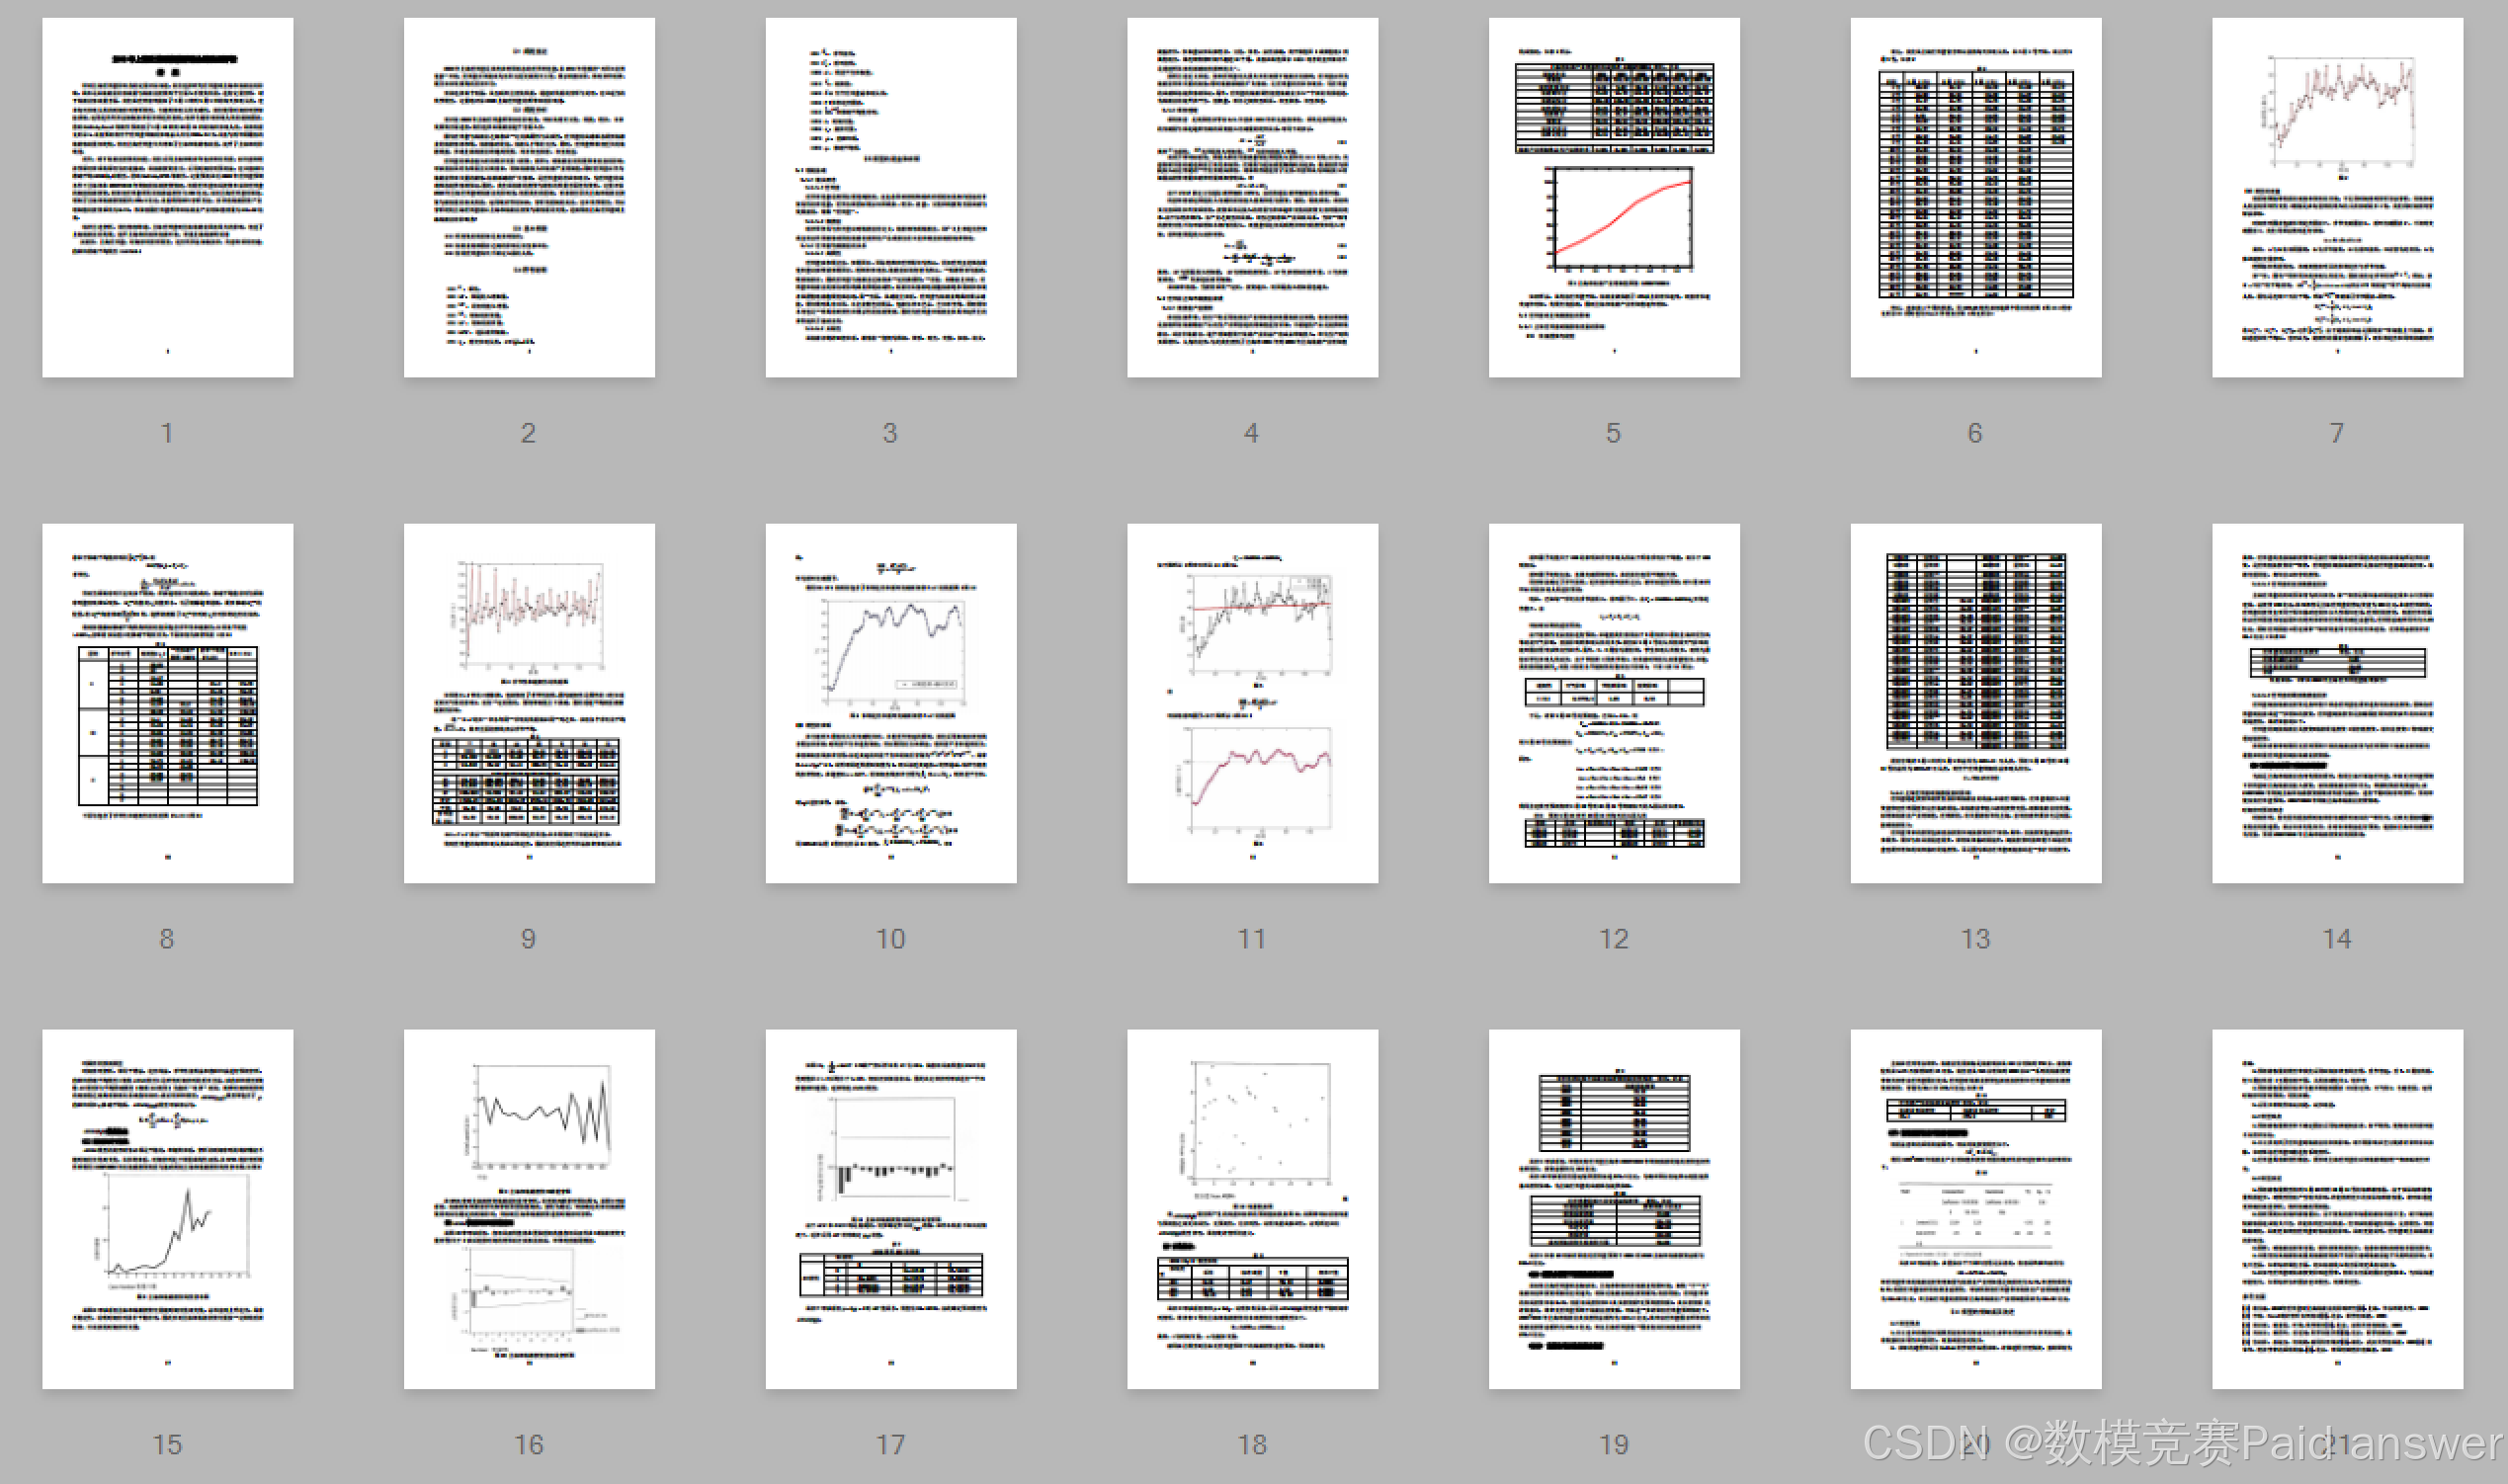Click page number label 2
This screenshot has width=2508, height=1484.
[x=528, y=433]
